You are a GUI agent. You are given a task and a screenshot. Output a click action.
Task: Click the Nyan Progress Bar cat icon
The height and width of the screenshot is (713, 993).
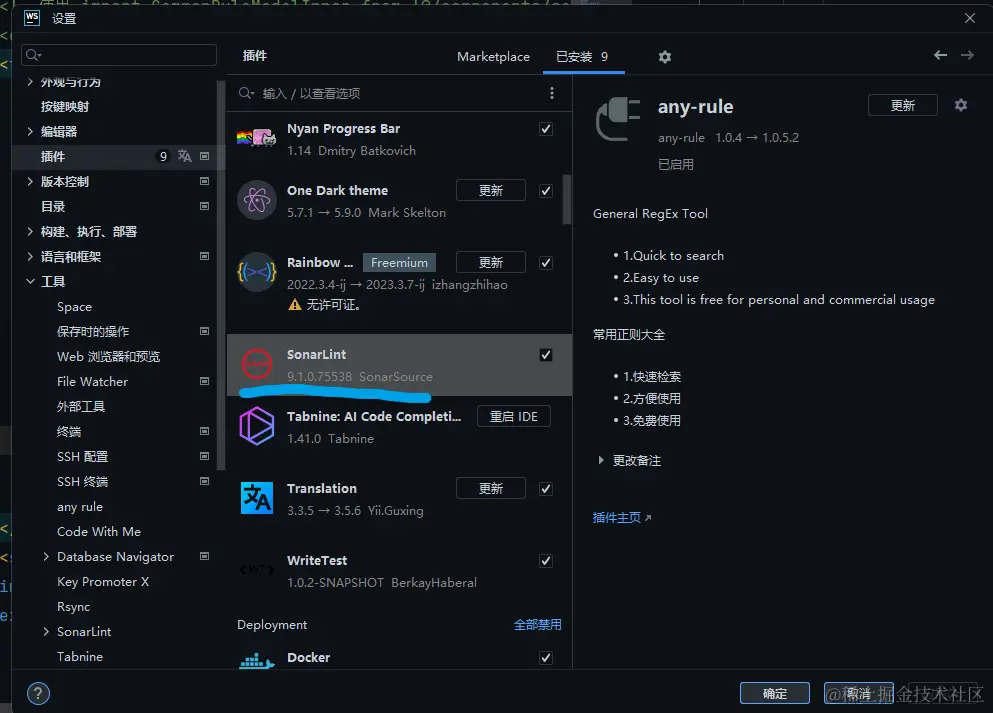pyautogui.click(x=256, y=136)
